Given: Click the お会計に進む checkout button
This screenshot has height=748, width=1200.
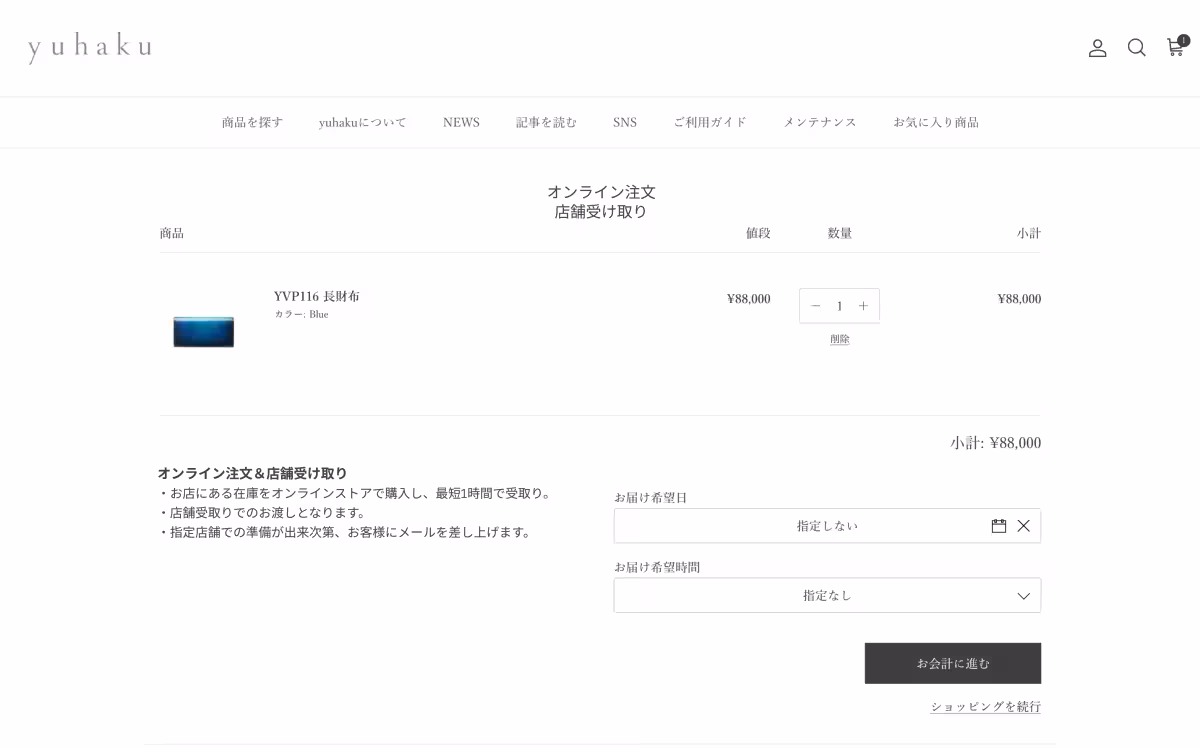Looking at the screenshot, I should (x=952, y=662).
